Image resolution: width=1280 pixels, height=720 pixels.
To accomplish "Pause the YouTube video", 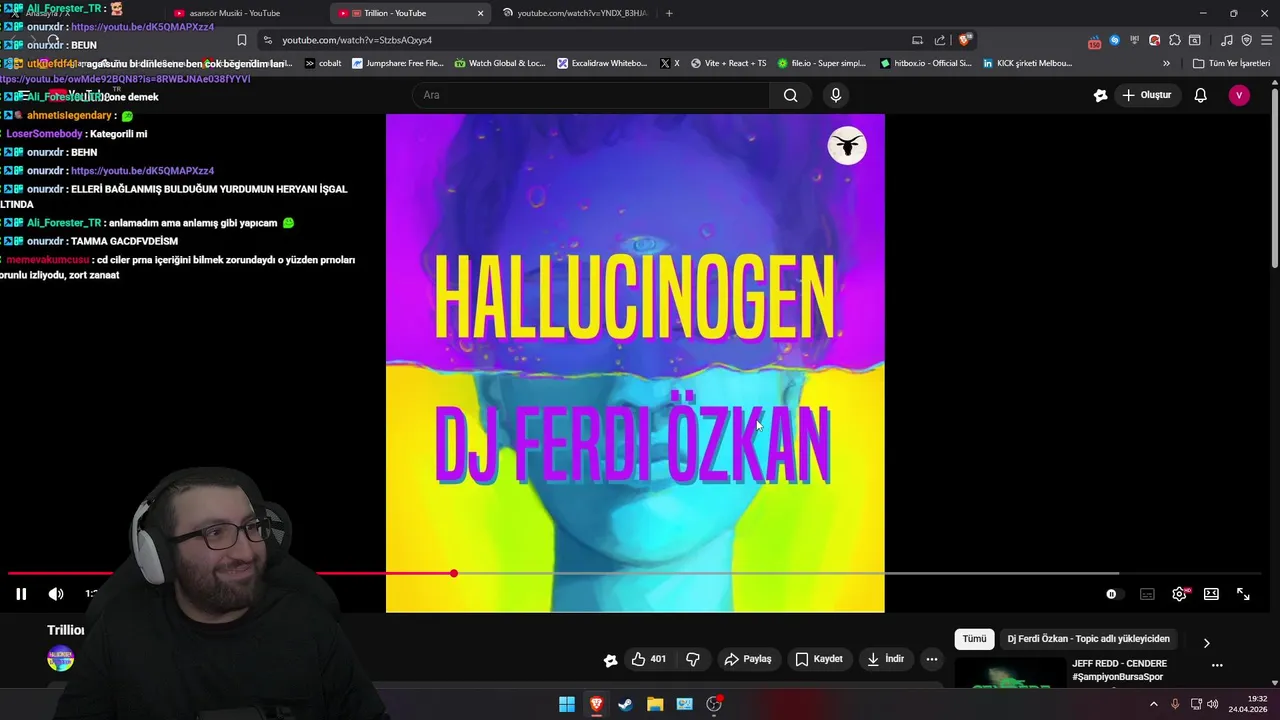I will pyautogui.click(x=21, y=594).
